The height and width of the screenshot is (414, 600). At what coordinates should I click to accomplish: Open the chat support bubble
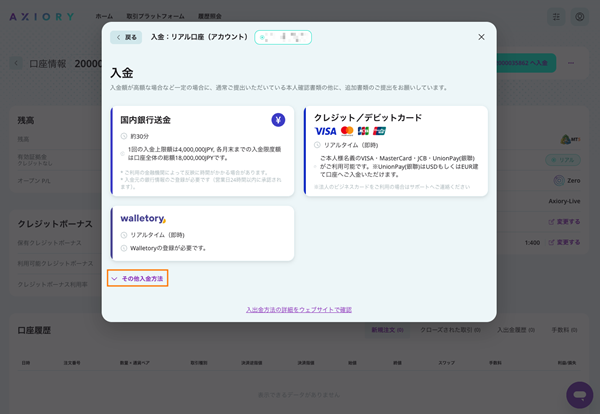580,395
